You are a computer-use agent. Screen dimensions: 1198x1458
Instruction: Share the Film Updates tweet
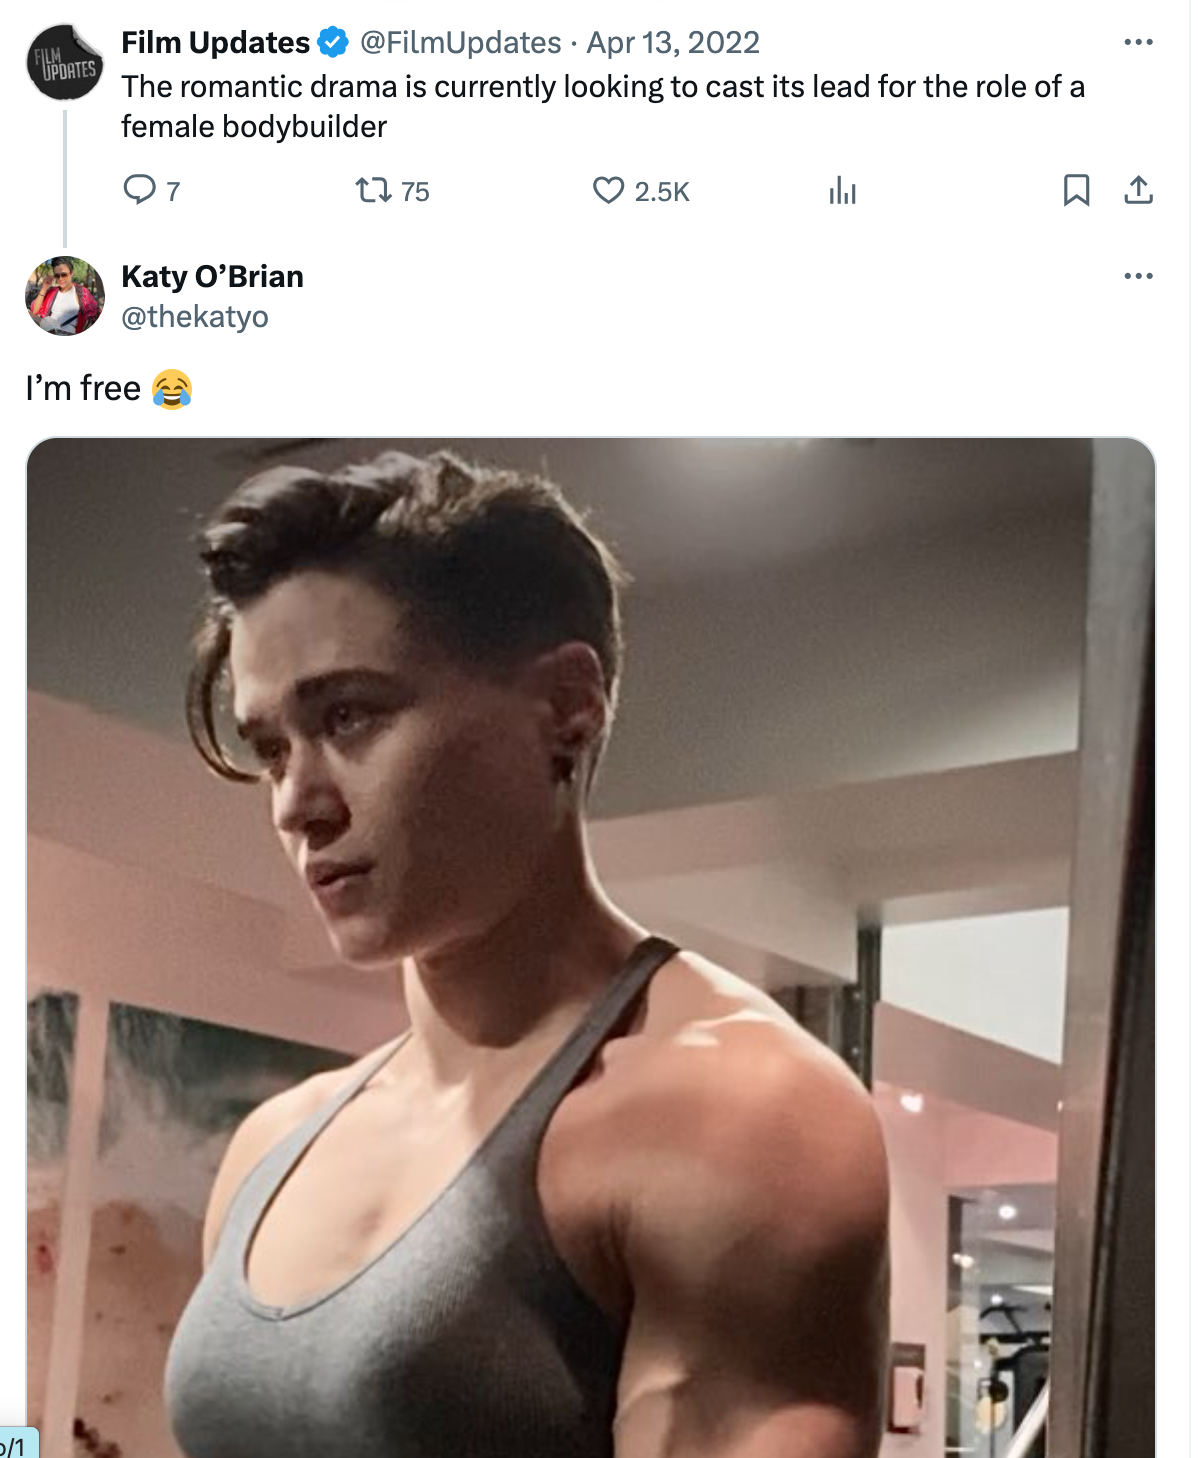pos(1138,190)
